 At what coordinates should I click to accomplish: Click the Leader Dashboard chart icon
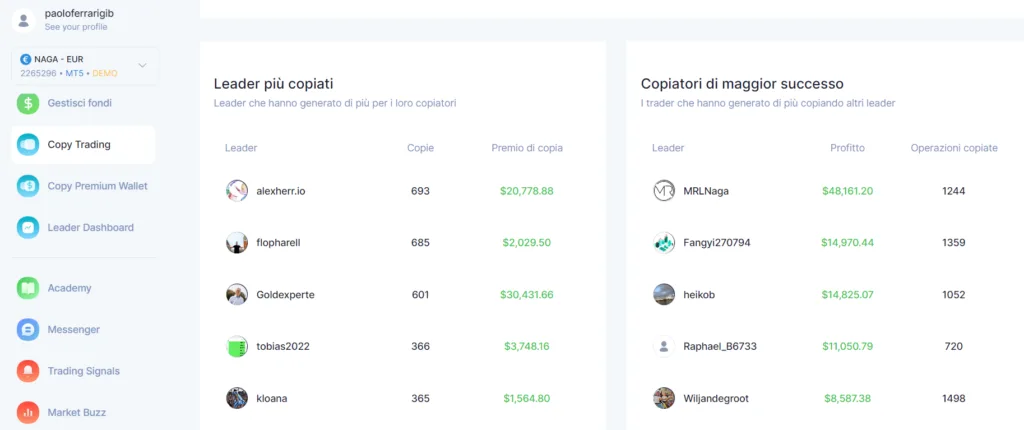tap(28, 227)
